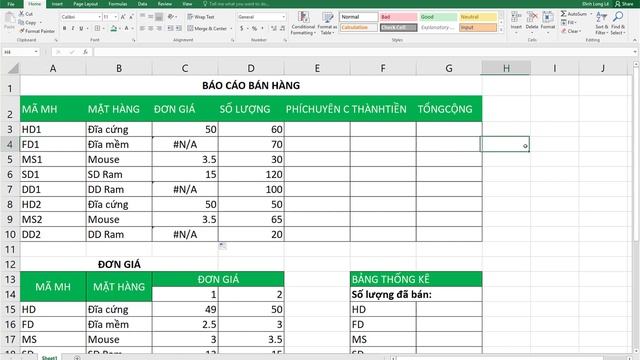Apply percent style
This screenshot has width=640, height=360.
coord(254,29)
